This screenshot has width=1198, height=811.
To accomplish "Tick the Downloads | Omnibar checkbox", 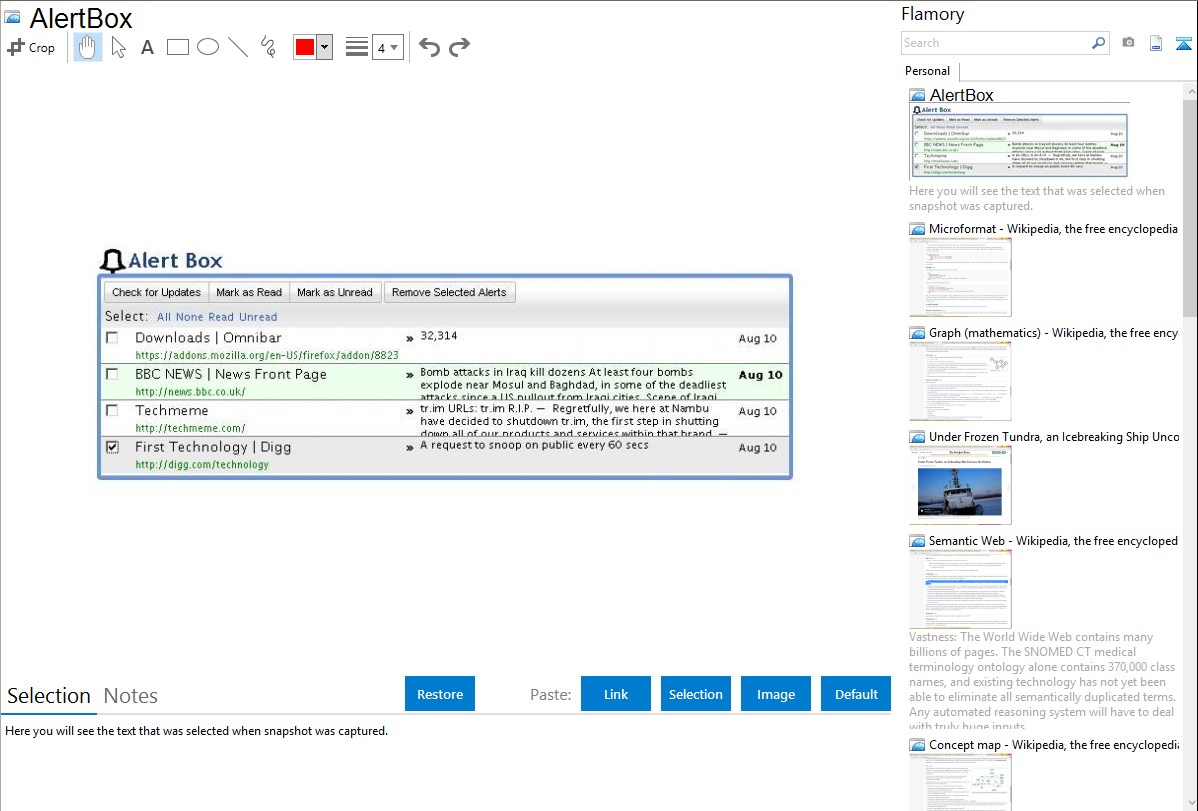I will pos(112,338).
